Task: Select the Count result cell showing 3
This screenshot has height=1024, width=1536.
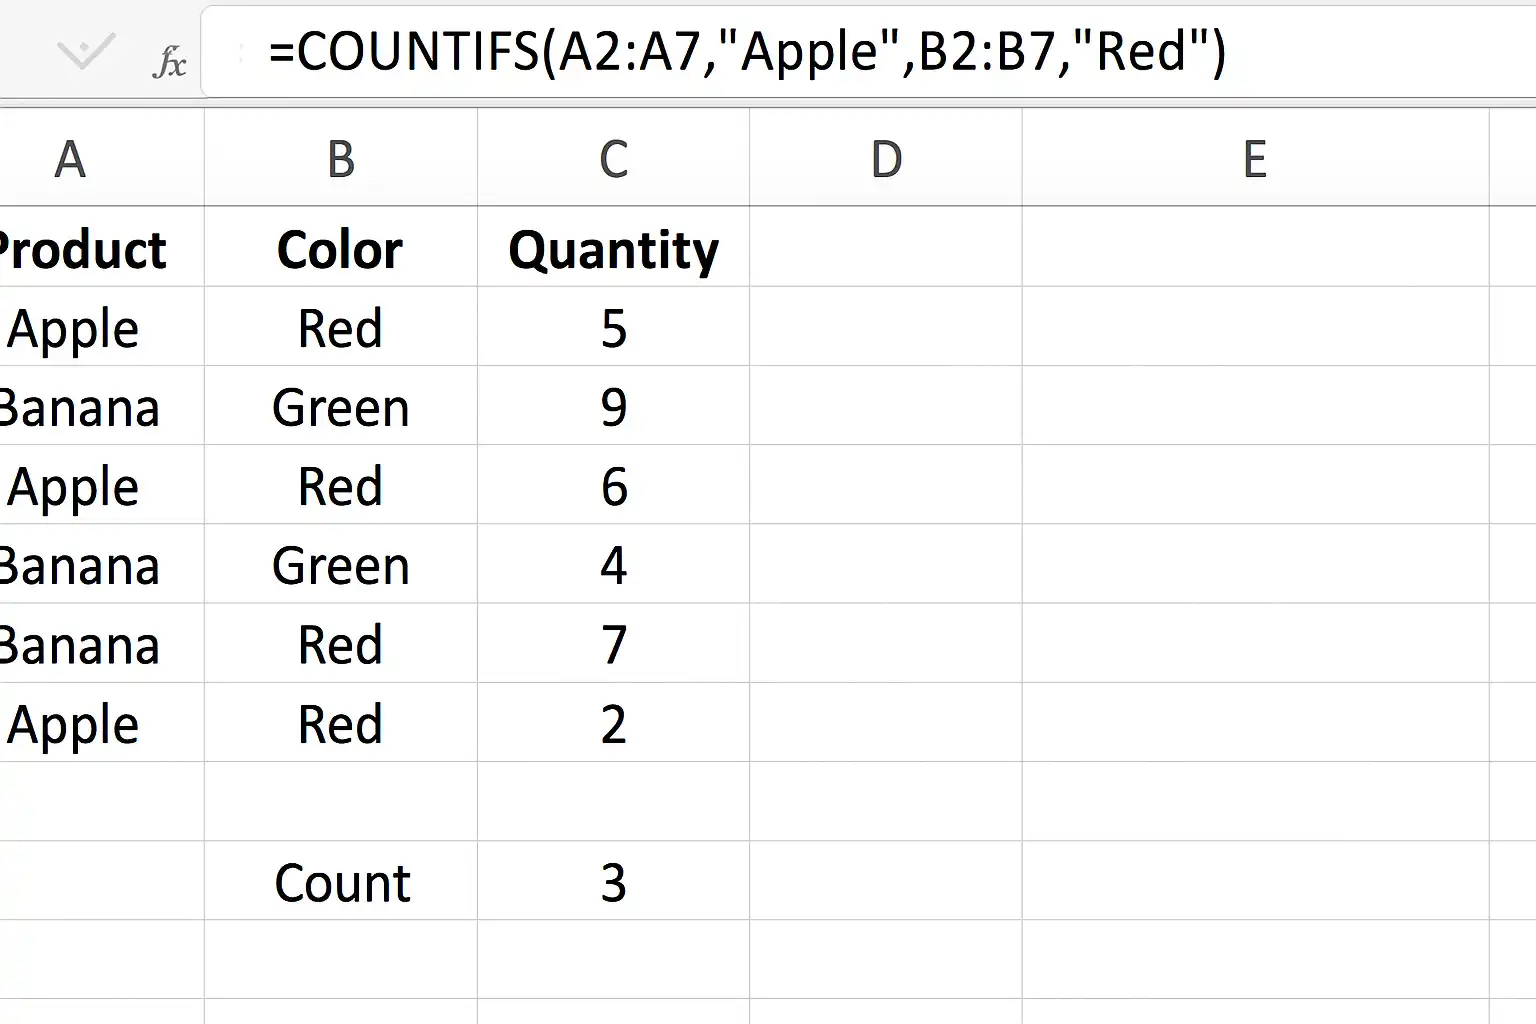Action: pyautogui.click(x=613, y=881)
